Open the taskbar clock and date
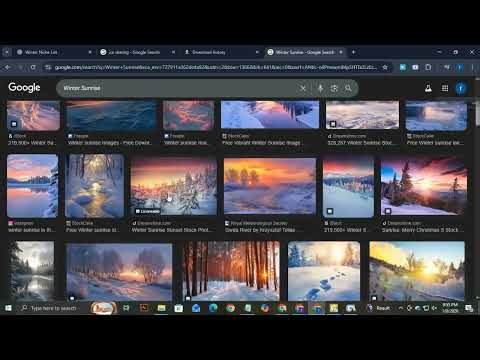480x360 pixels. pyautogui.click(x=450, y=308)
